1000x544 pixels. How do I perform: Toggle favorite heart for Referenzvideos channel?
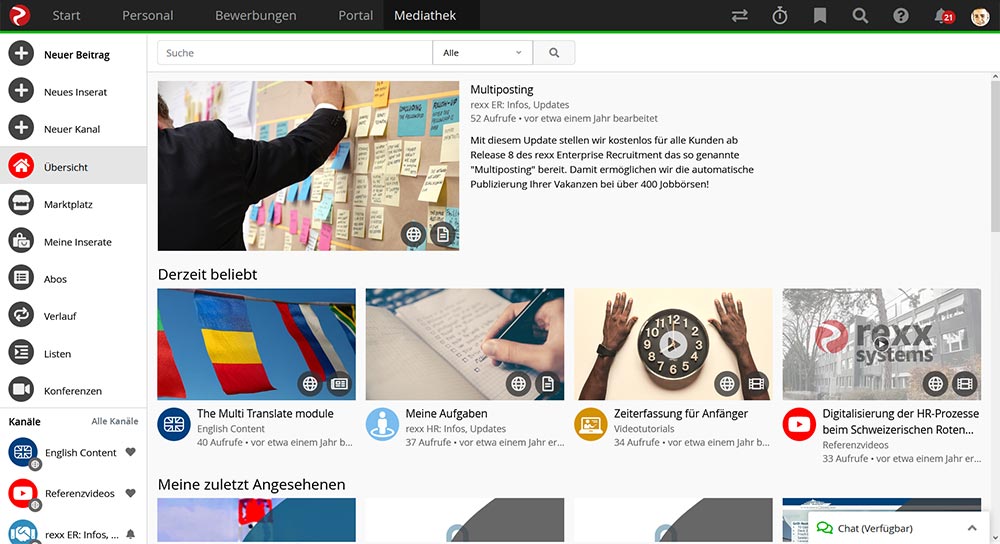[130, 493]
